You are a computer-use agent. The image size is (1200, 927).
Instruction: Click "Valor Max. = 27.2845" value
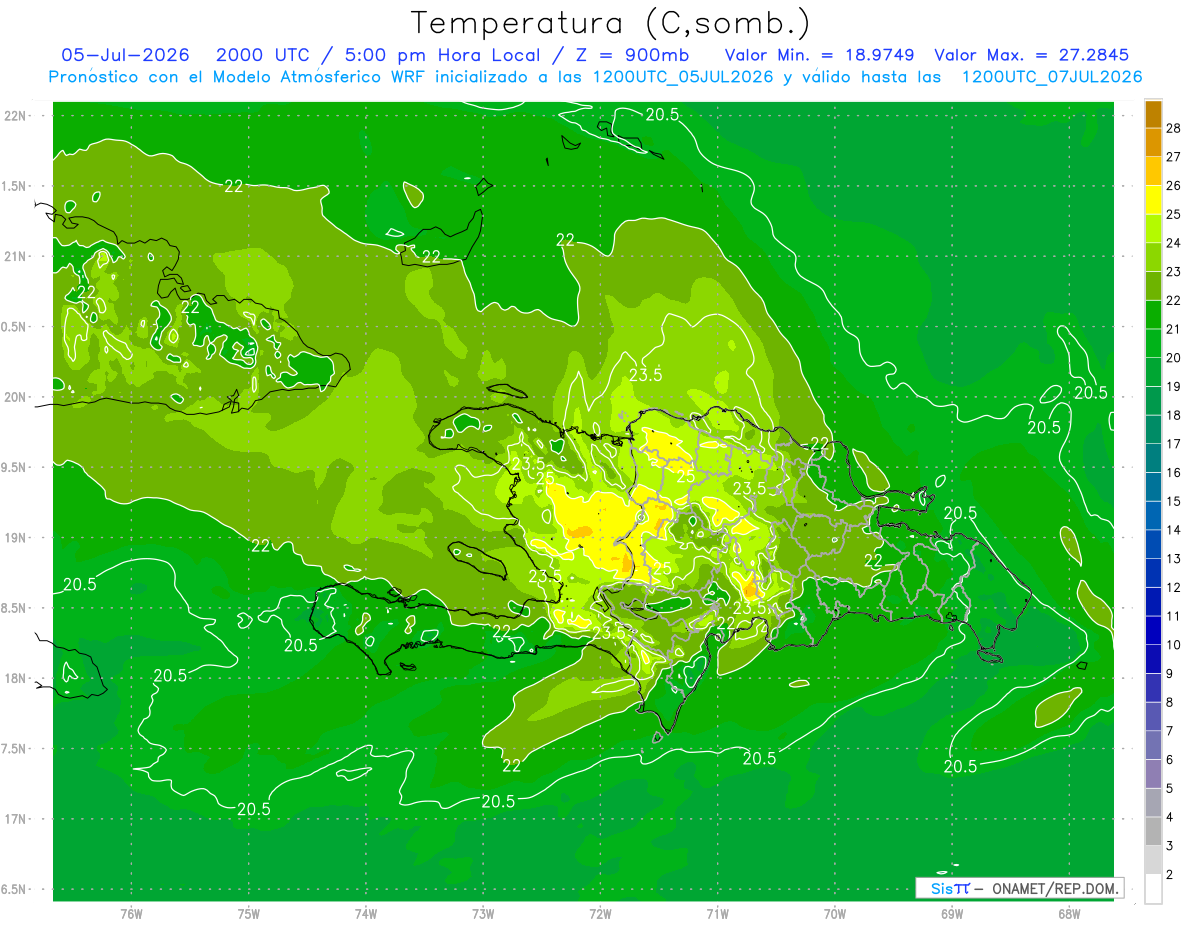(1031, 55)
